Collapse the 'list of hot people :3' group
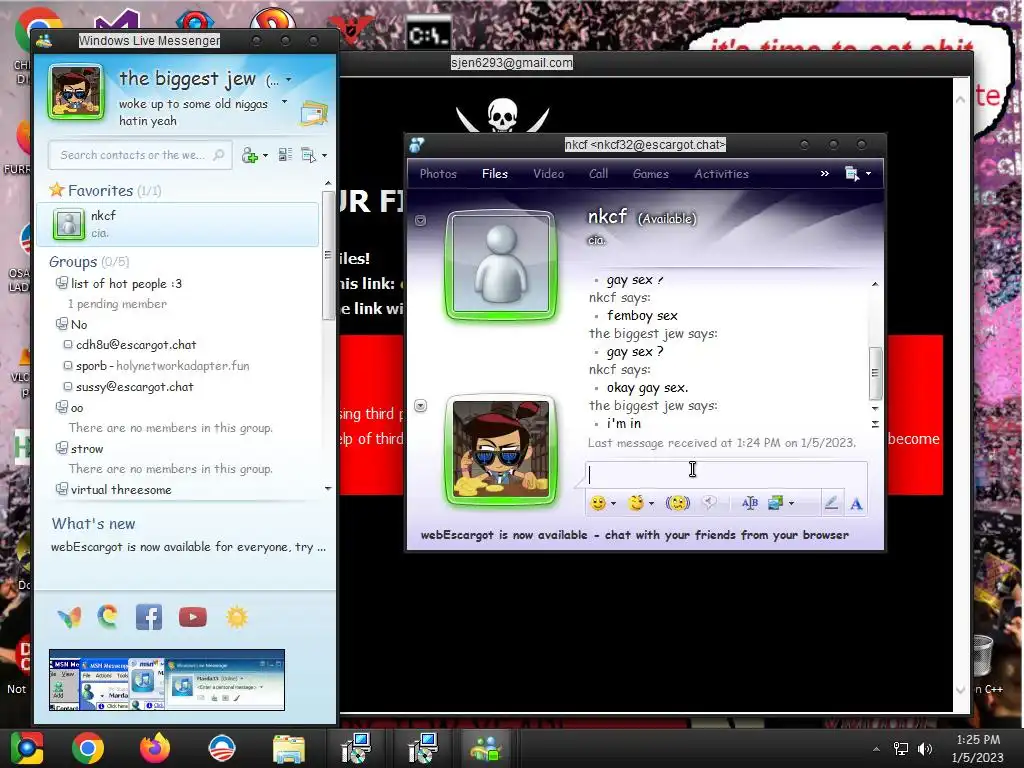Viewport: 1024px width, 768px height. click(61, 283)
